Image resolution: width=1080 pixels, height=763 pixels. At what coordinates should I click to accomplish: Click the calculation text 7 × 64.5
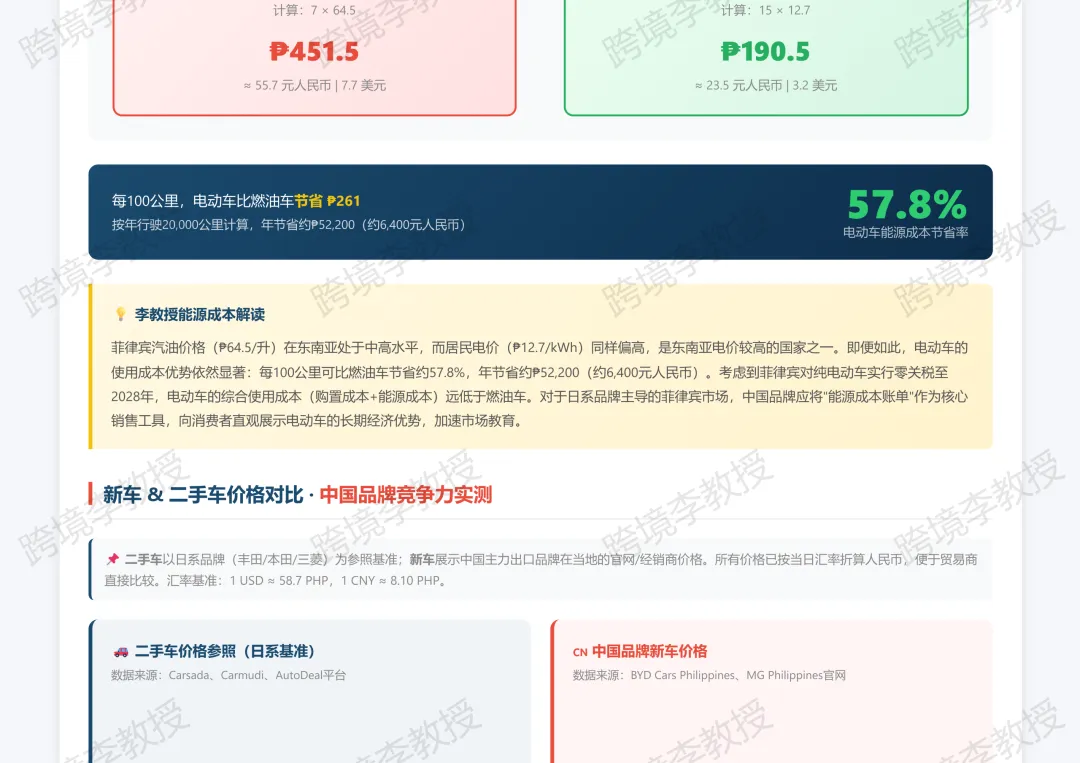click(x=314, y=10)
